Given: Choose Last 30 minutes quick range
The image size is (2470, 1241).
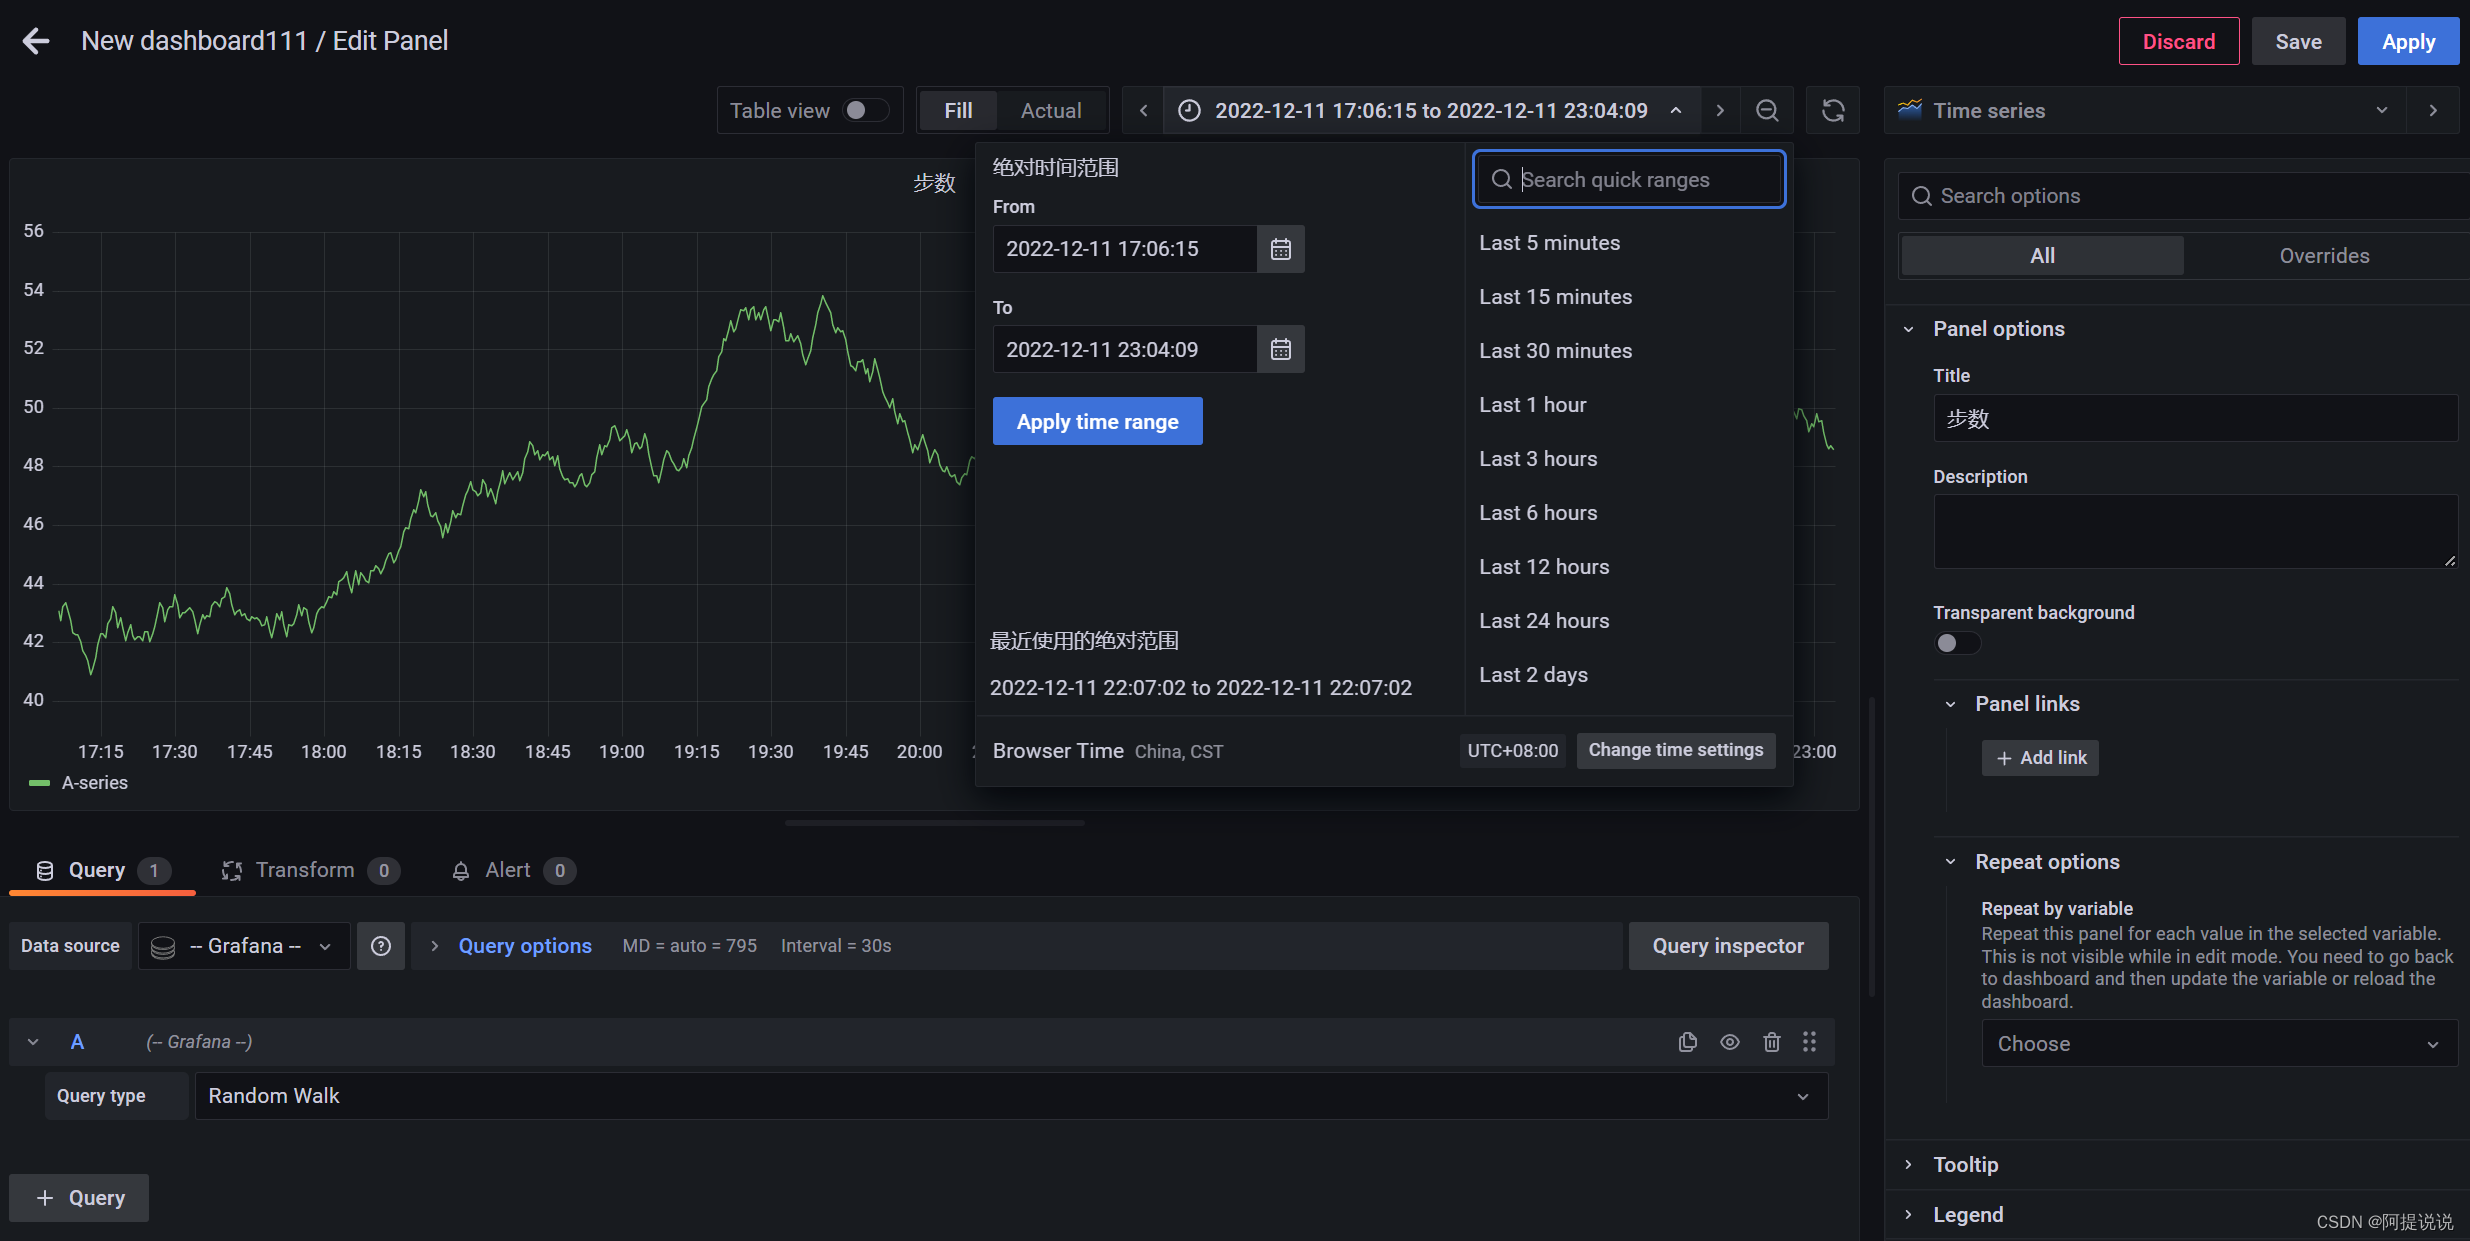Looking at the screenshot, I should pos(1555,351).
